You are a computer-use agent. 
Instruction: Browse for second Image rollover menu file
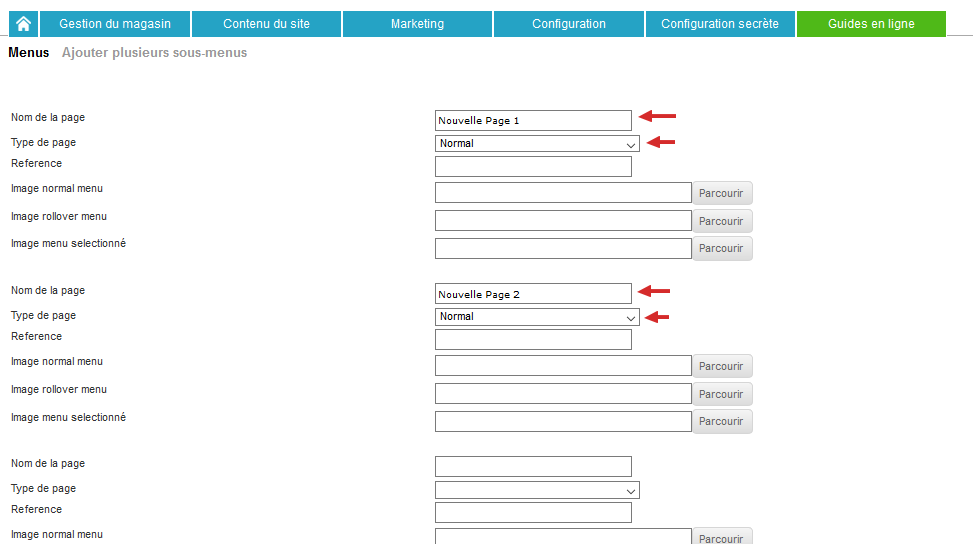pyautogui.click(x=722, y=394)
